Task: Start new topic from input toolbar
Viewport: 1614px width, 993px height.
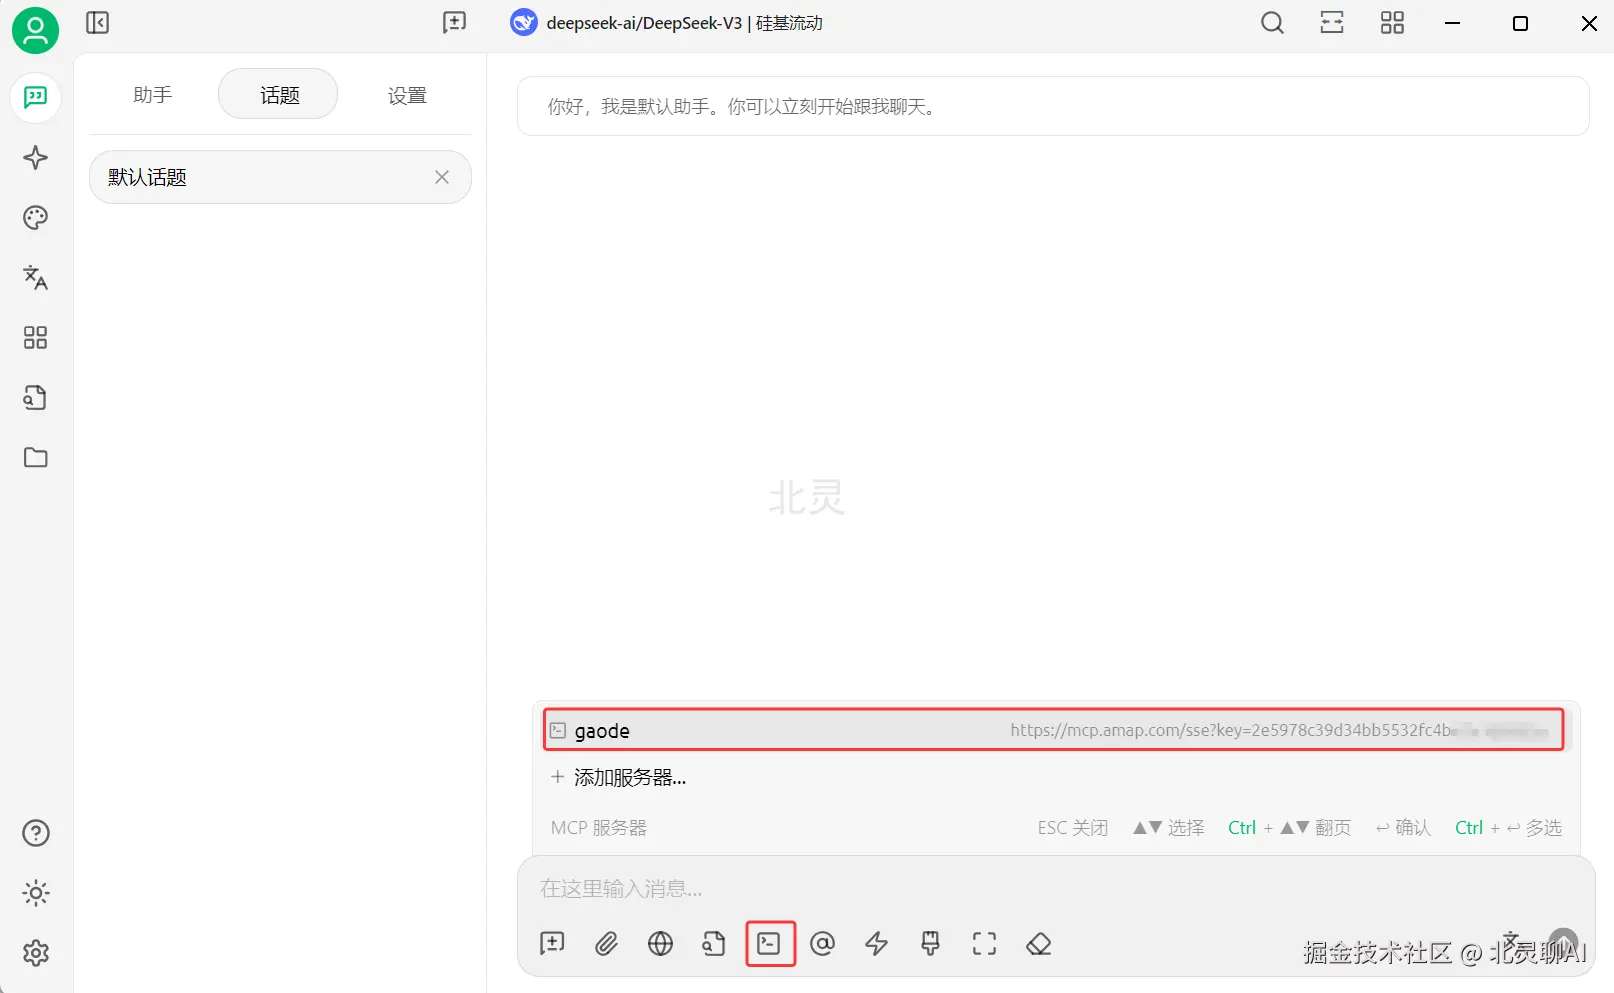Action: pyautogui.click(x=552, y=944)
